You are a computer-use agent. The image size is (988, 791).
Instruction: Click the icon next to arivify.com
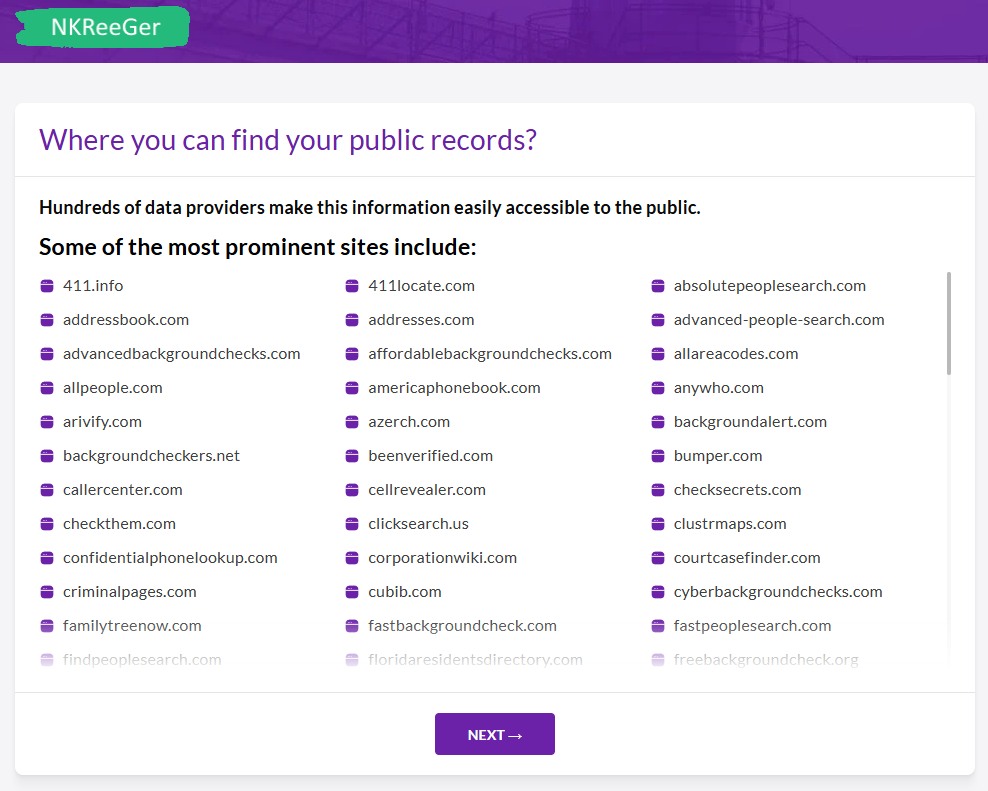tap(47, 422)
